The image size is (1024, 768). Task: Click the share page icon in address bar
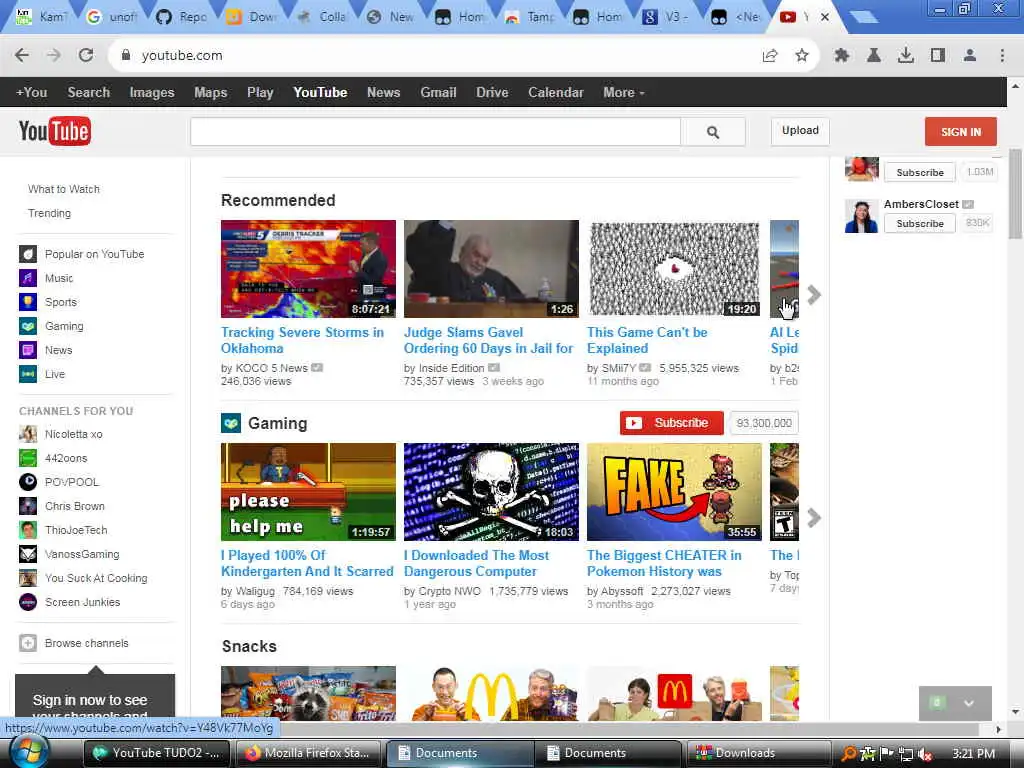(x=770, y=56)
